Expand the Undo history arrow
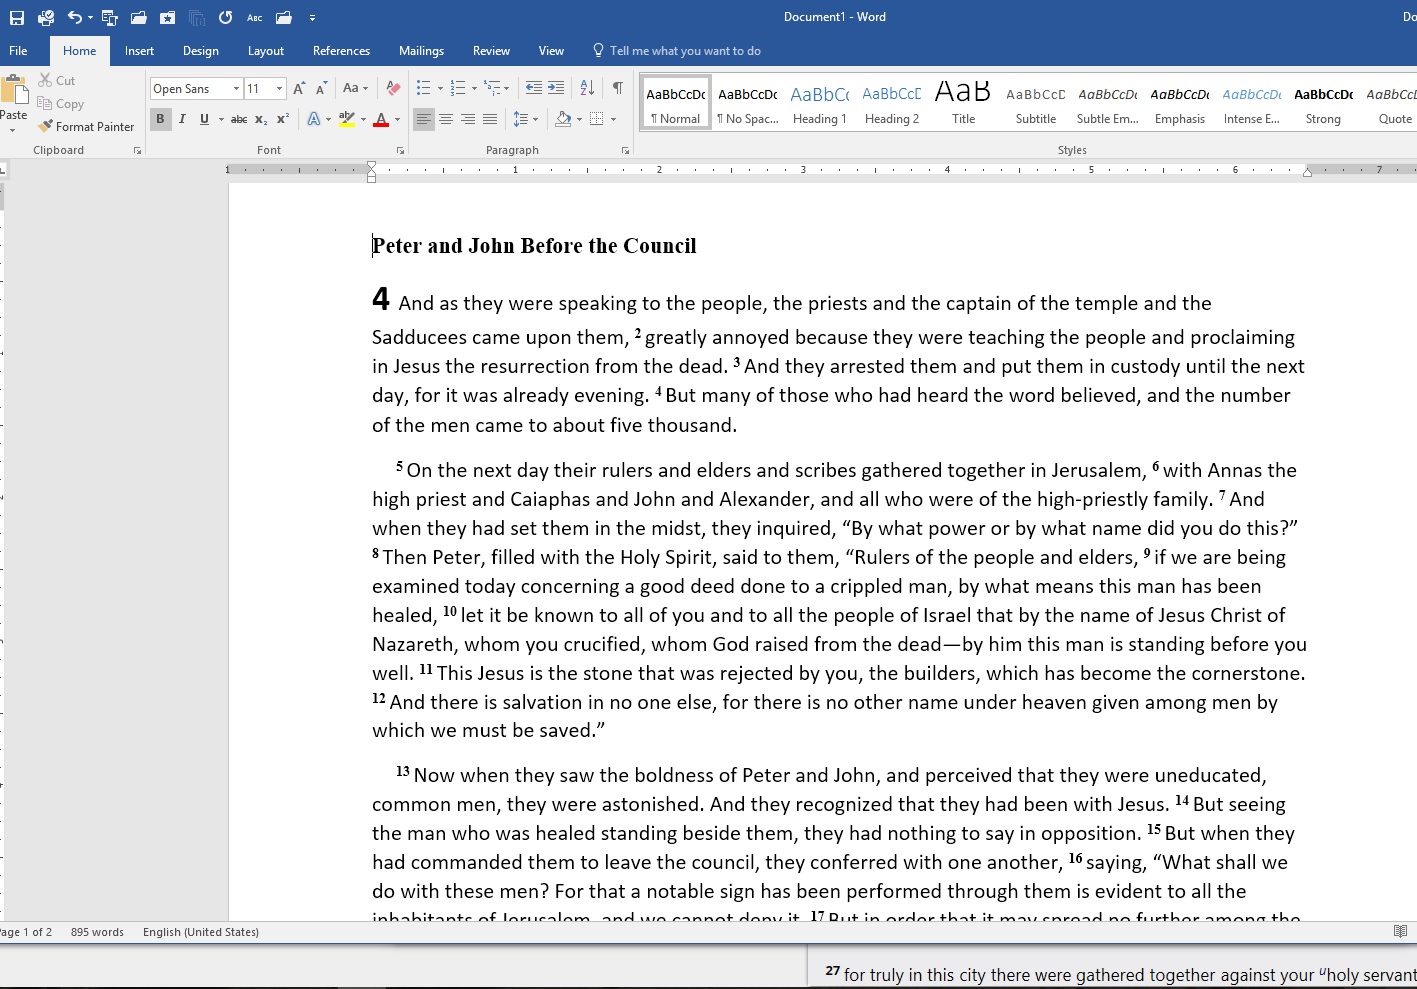This screenshot has height=989, width=1417. 90,17
